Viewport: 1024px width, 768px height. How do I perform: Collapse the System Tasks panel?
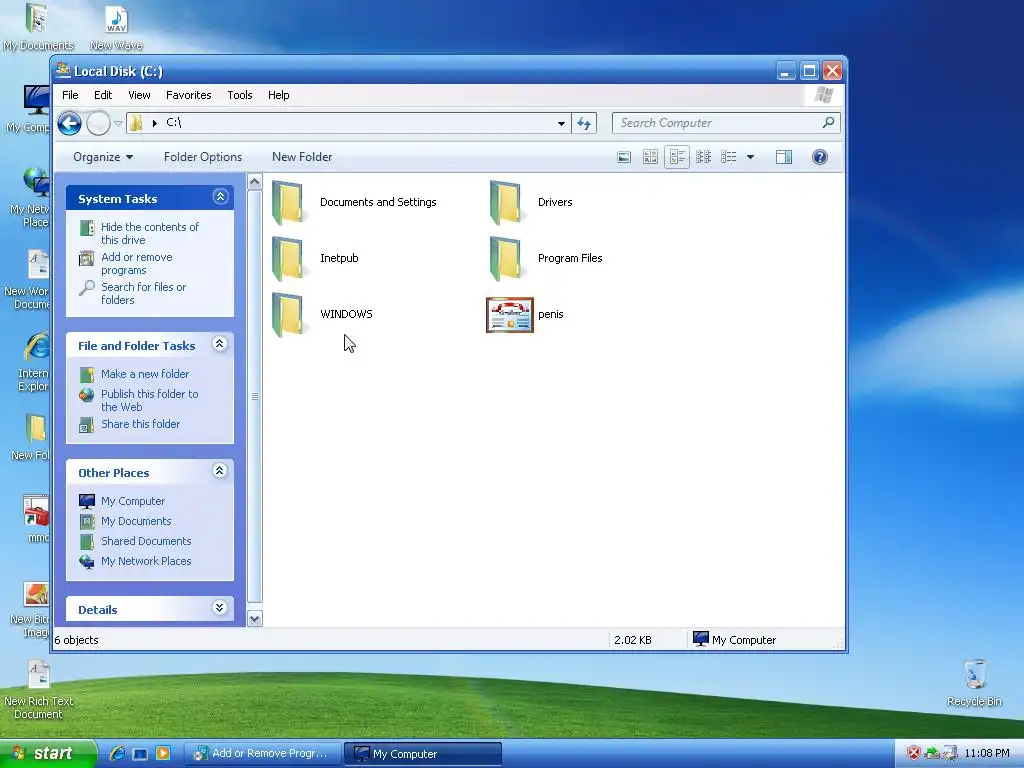point(220,197)
